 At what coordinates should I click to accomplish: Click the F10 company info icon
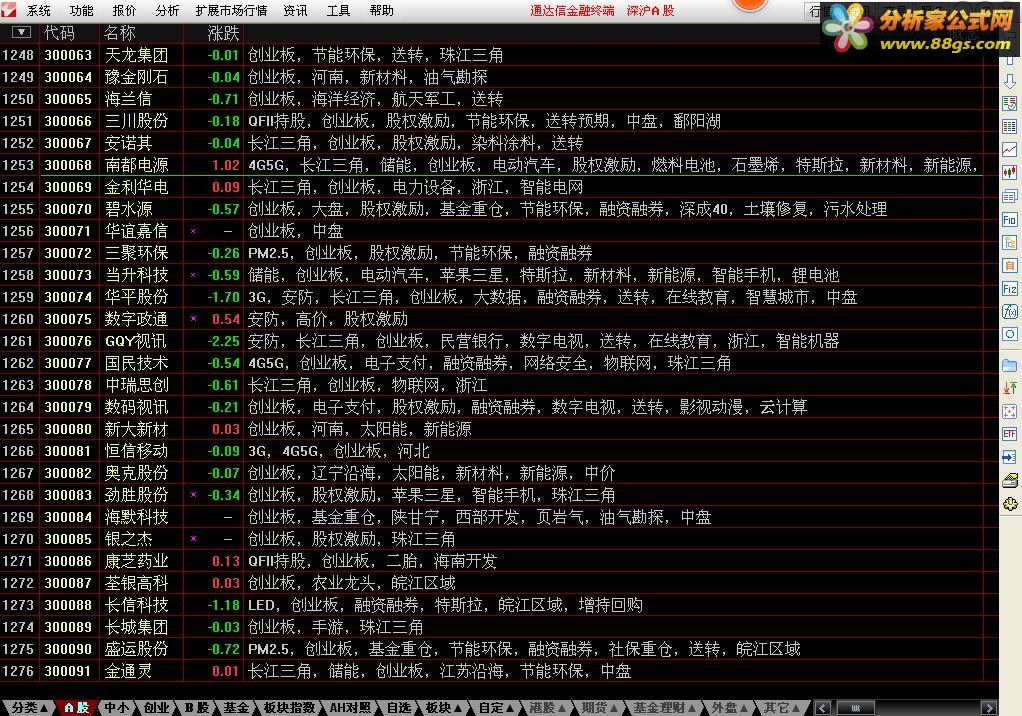(x=1009, y=220)
